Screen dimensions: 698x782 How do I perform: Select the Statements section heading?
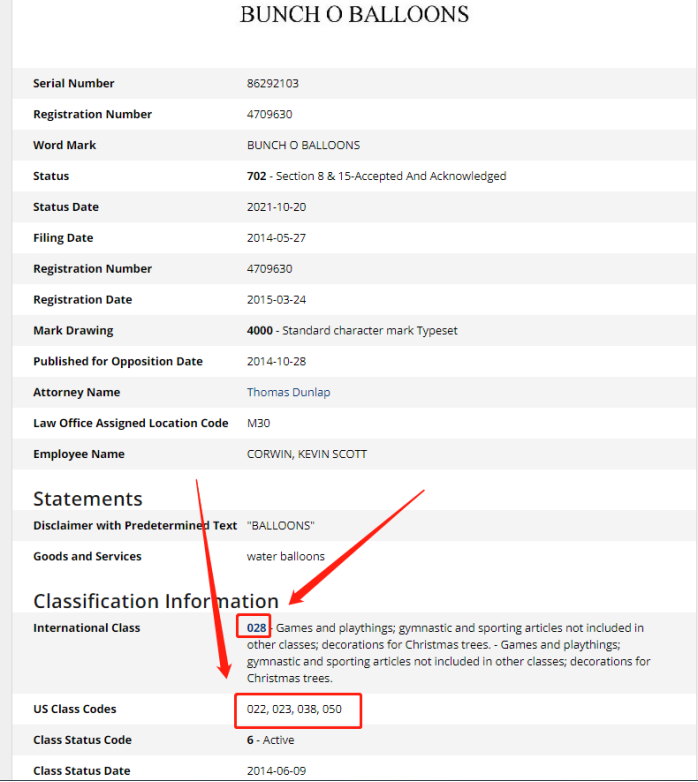88,499
